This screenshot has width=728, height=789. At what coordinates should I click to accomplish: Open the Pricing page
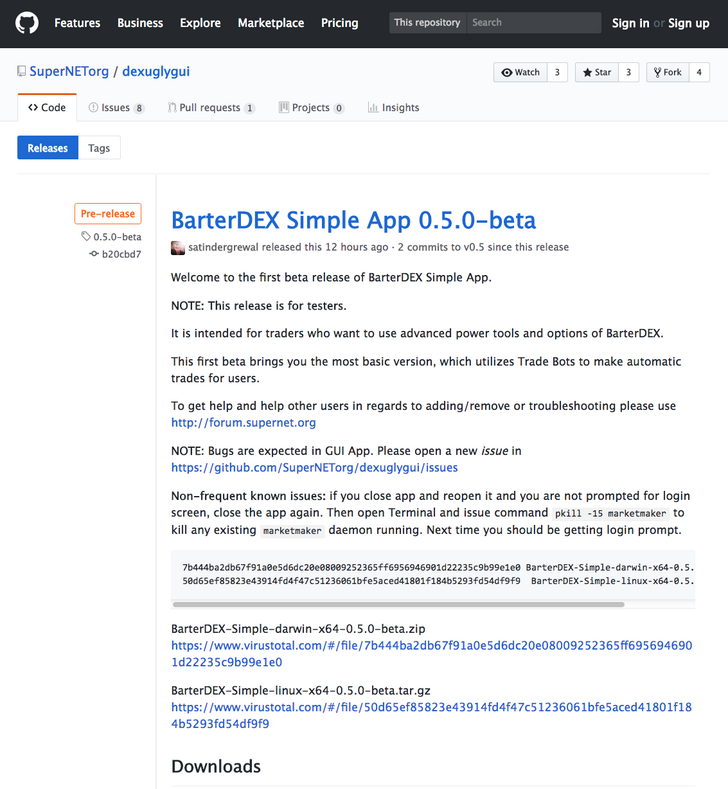[x=340, y=23]
